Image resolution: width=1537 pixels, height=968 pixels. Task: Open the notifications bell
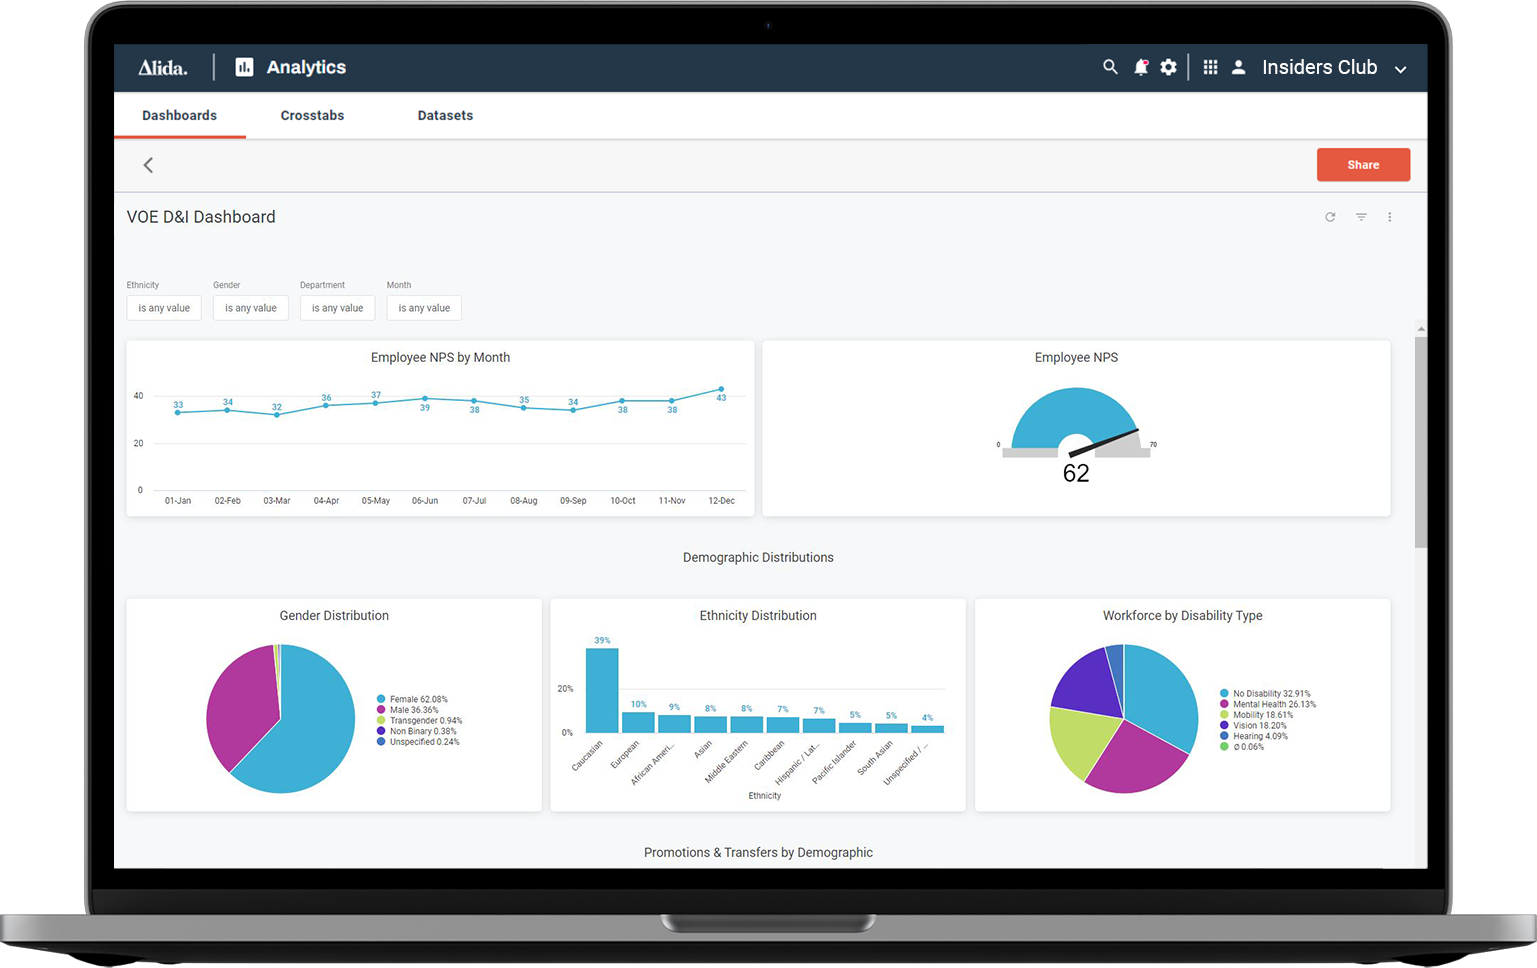pos(1141,67)
